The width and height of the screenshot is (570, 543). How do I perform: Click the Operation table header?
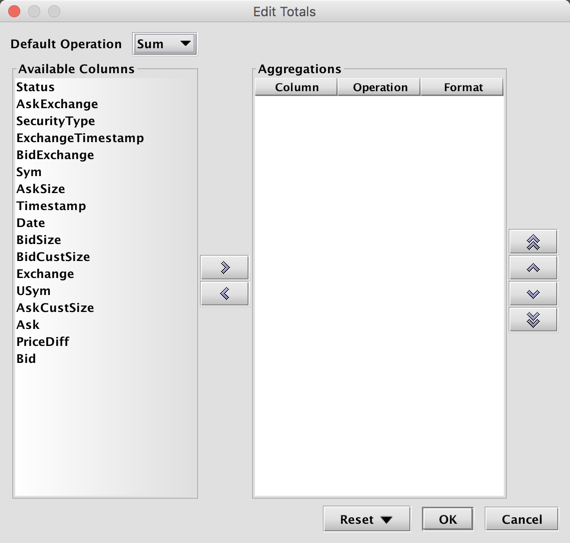click(380, 87)
